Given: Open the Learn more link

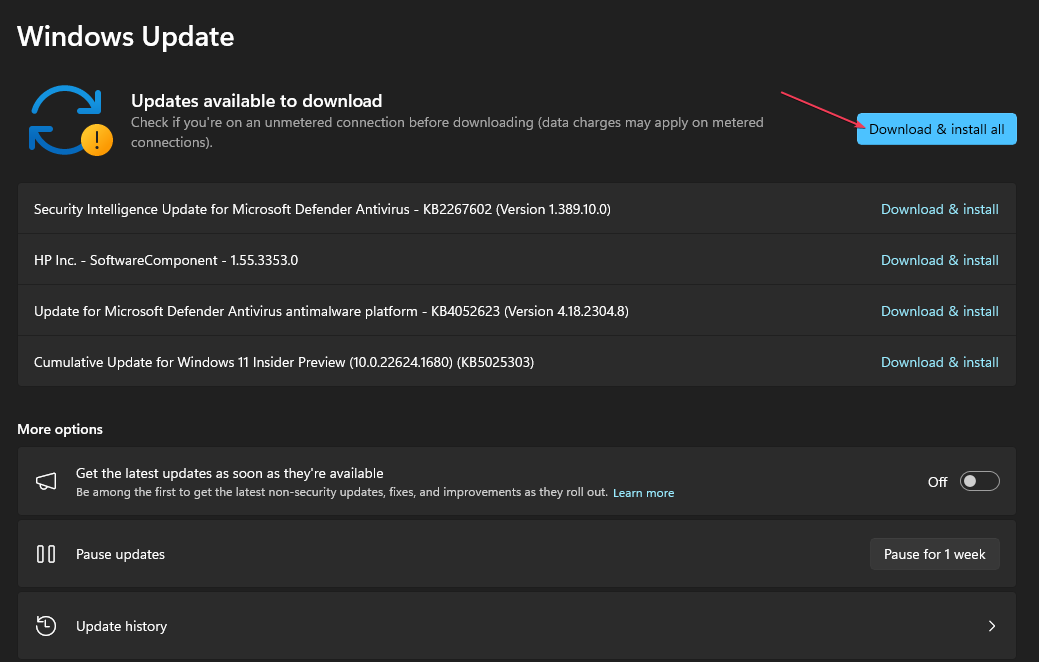Looking at the screenshot, I should [643, 493].
